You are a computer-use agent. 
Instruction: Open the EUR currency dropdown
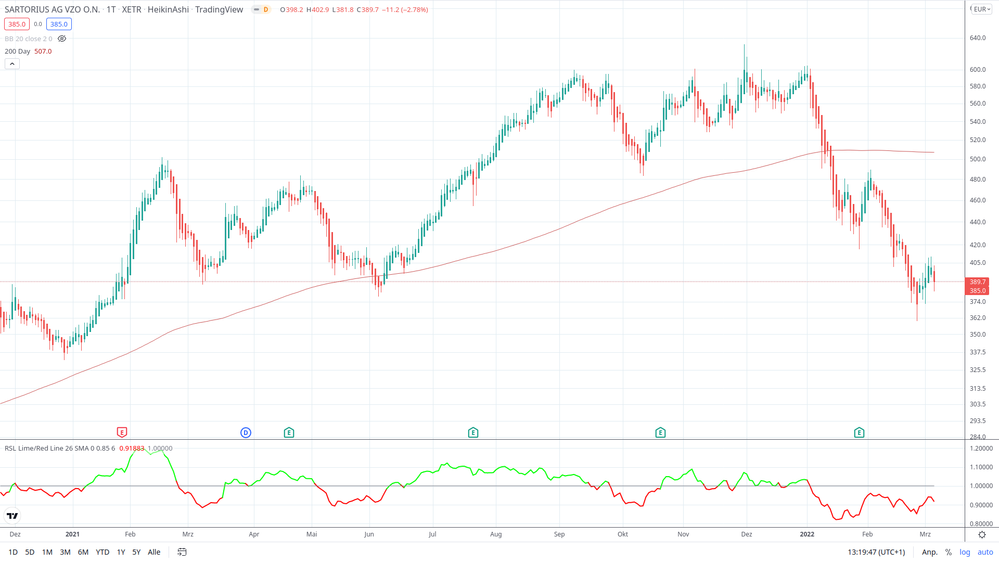coord(981,9)
